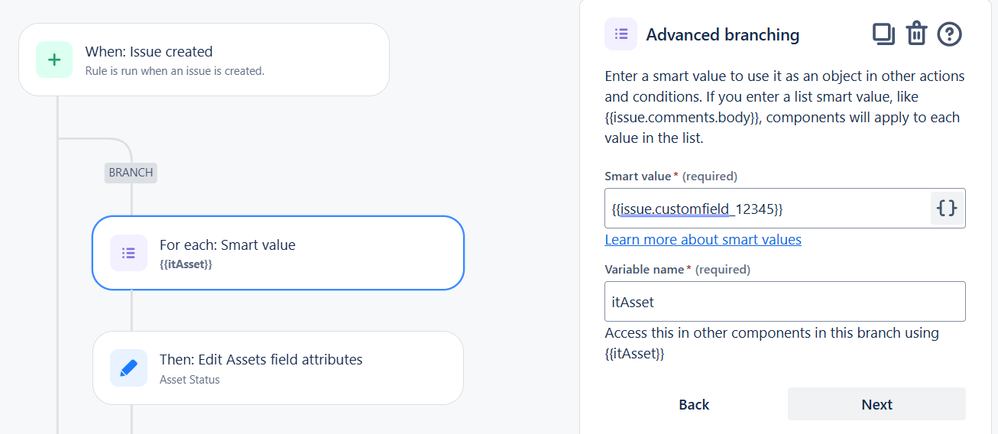Focus the Smart value input field
The width and height of the screenshot is (998, 434).
click(x=767, y=208)
